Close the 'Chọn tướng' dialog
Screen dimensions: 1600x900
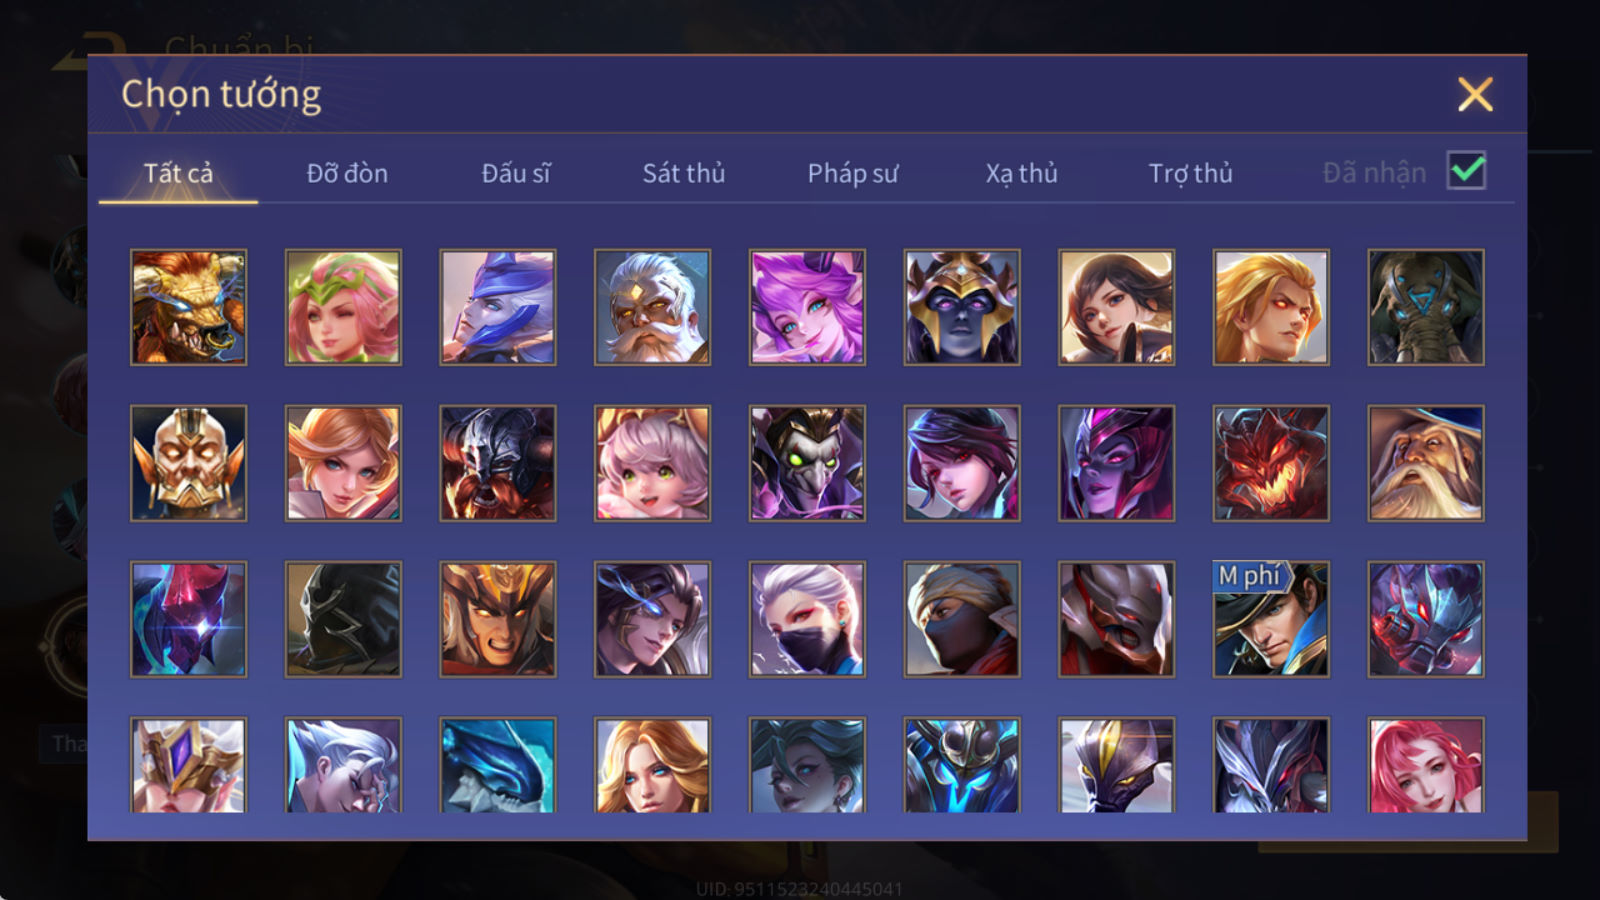(1475, 95)
